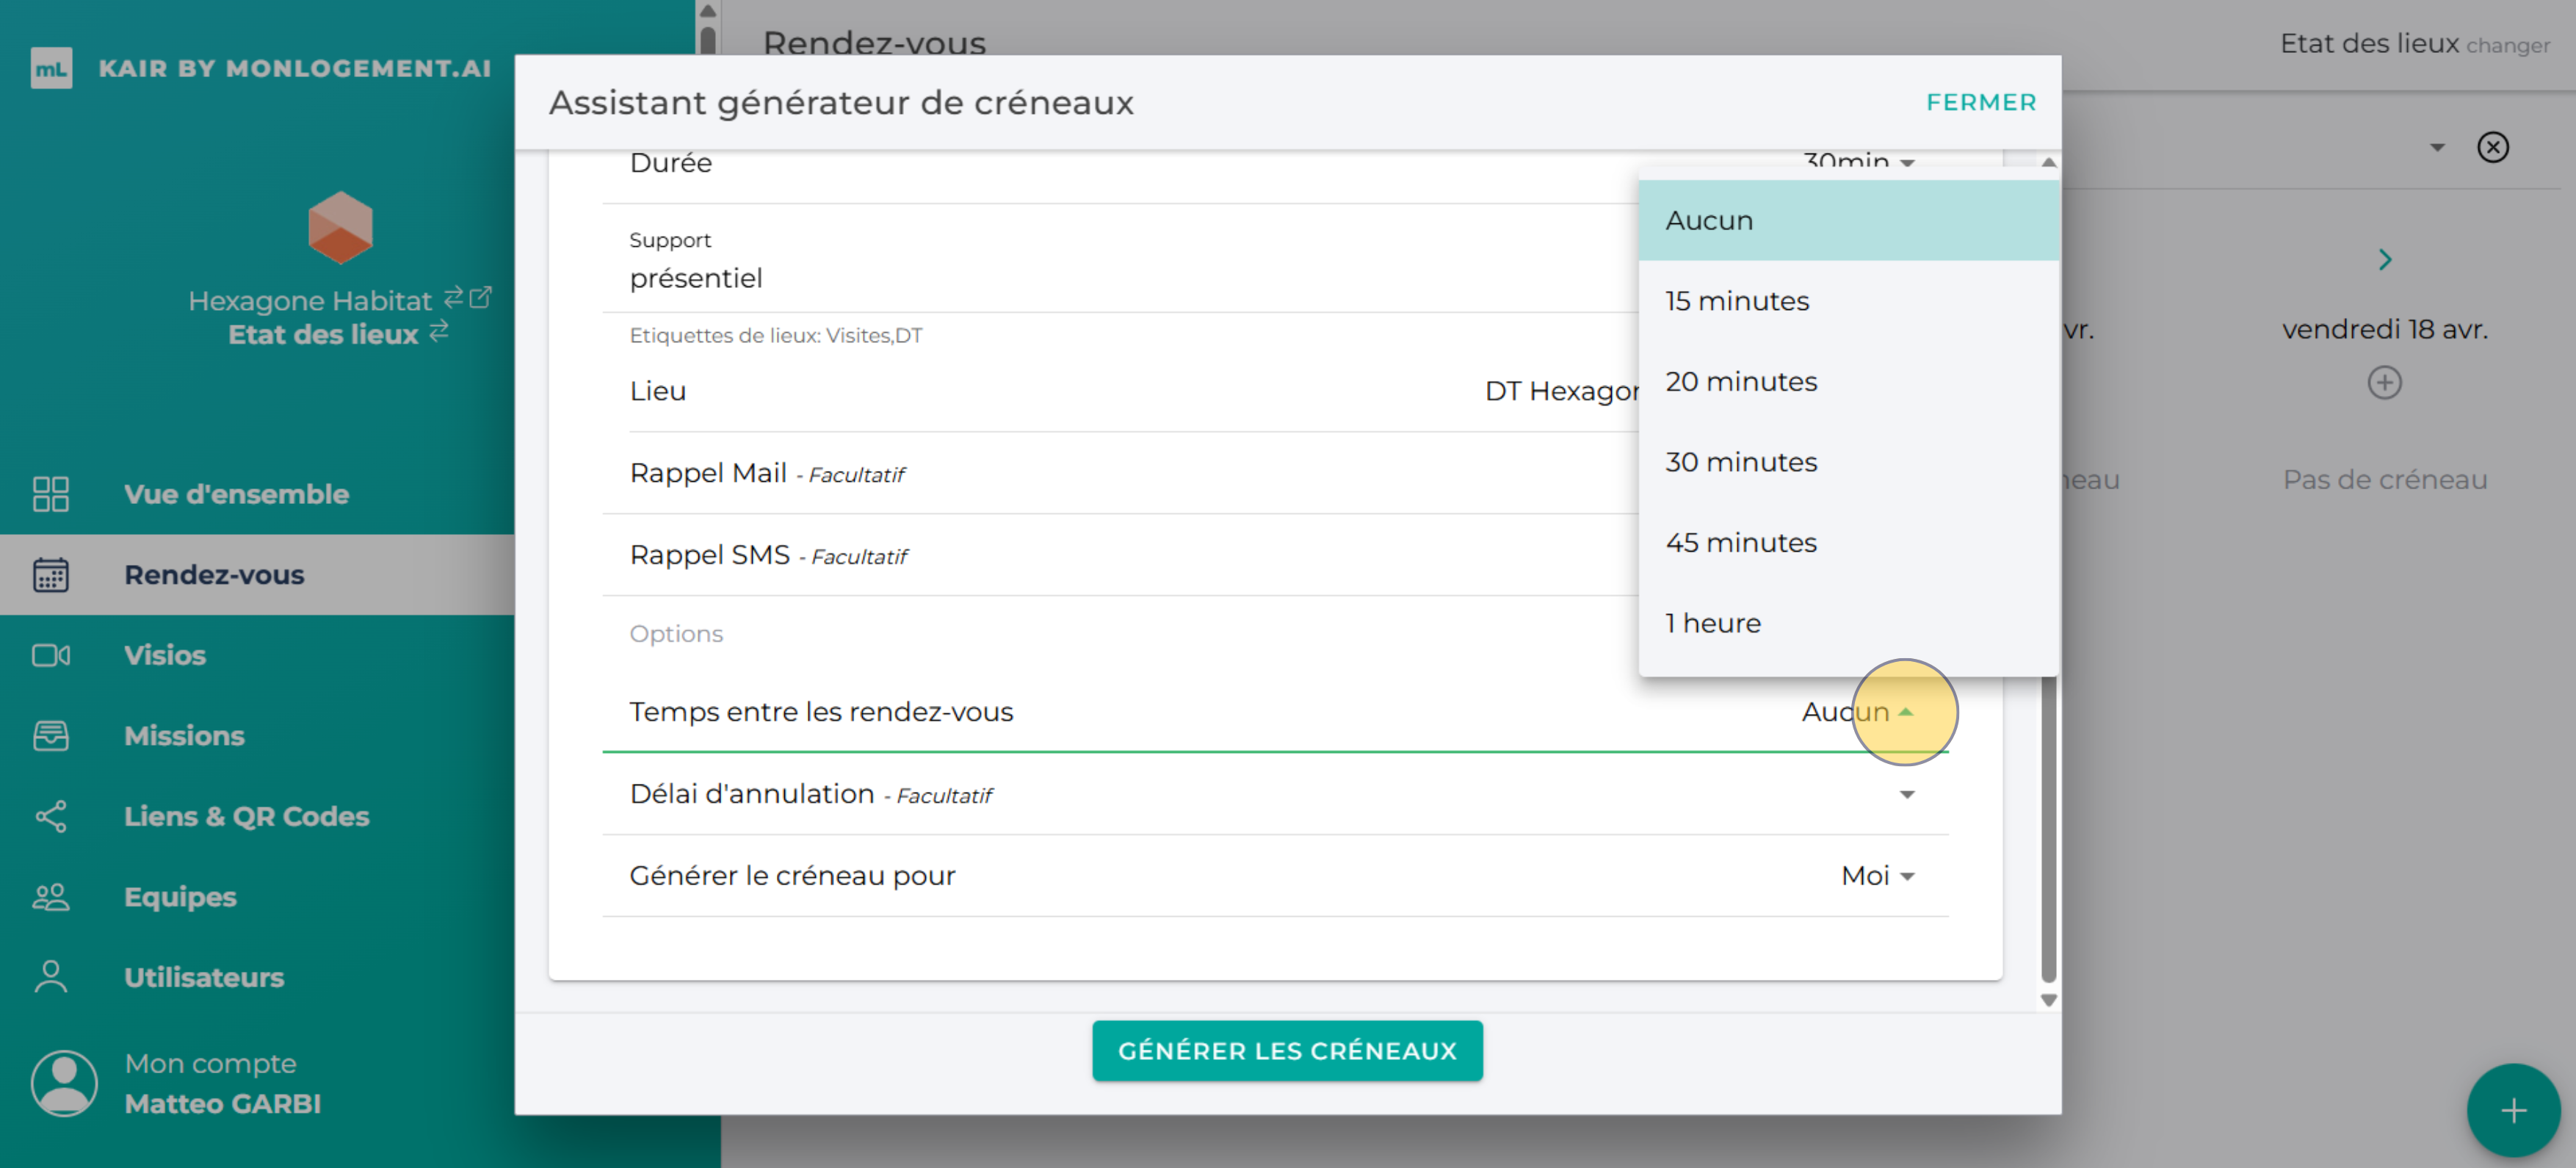Open the Vue d'ensemble overview

pos(50,493)
